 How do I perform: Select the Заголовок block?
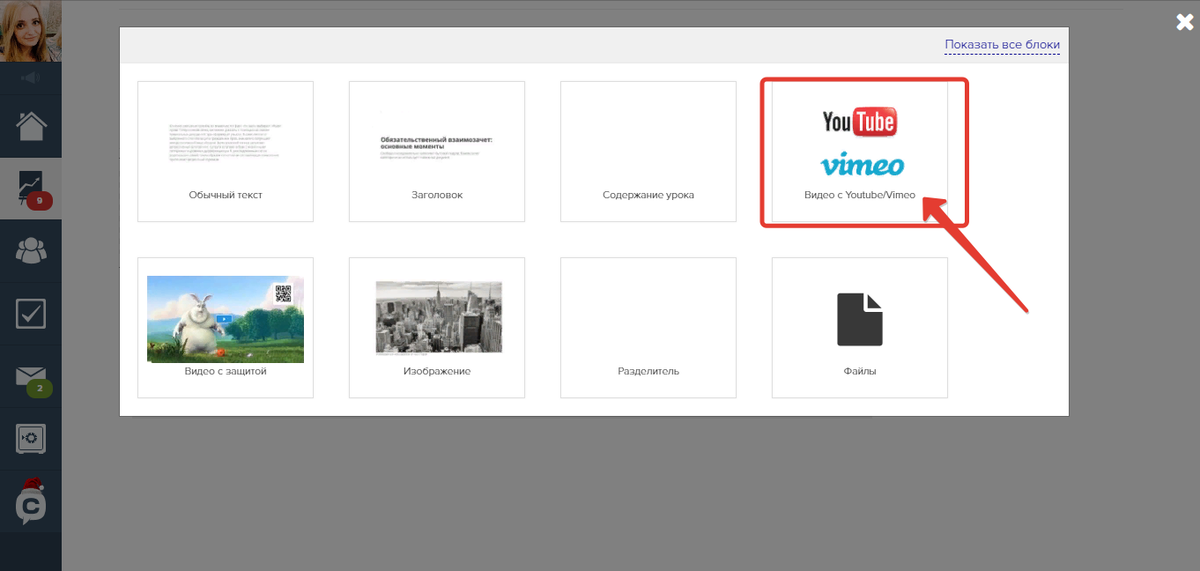pos(437,152)
